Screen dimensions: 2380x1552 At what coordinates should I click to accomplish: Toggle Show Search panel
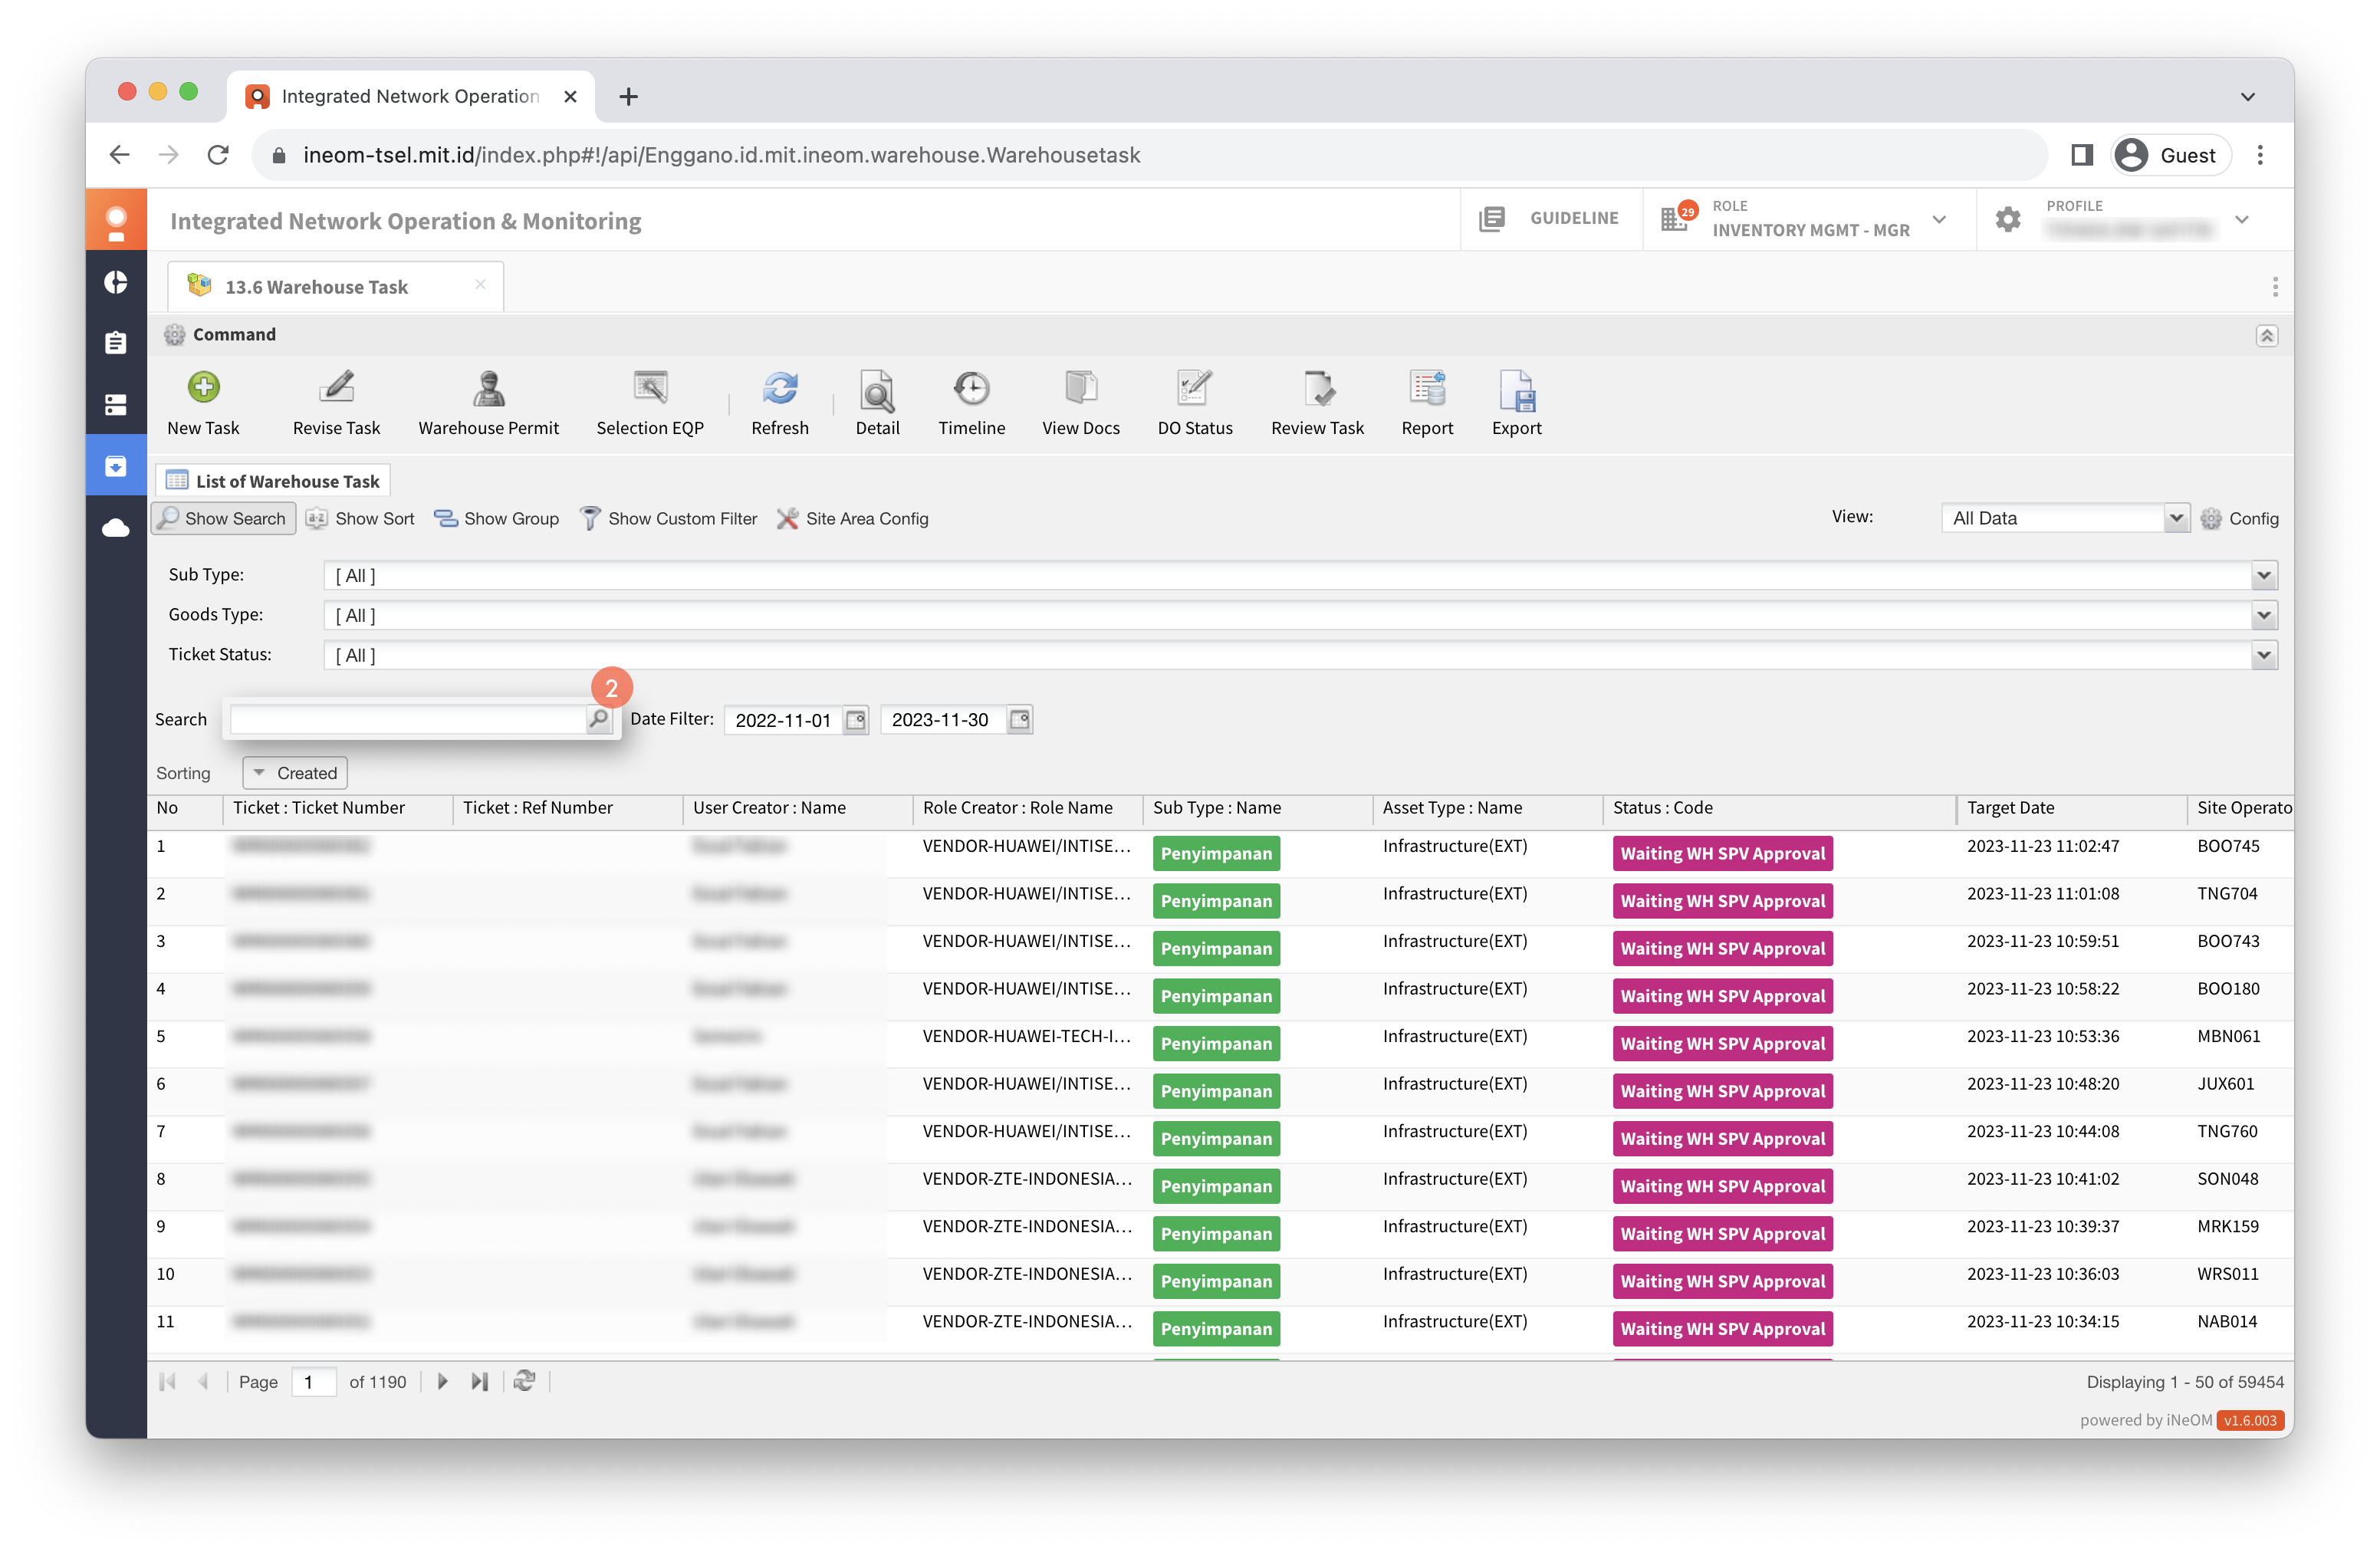coord(223,518)
